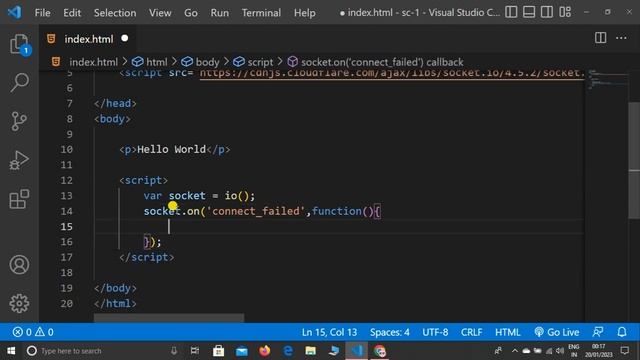Open the notifications bell icon
This screenshot has height=360, width=640.
[x=622, y=332]
